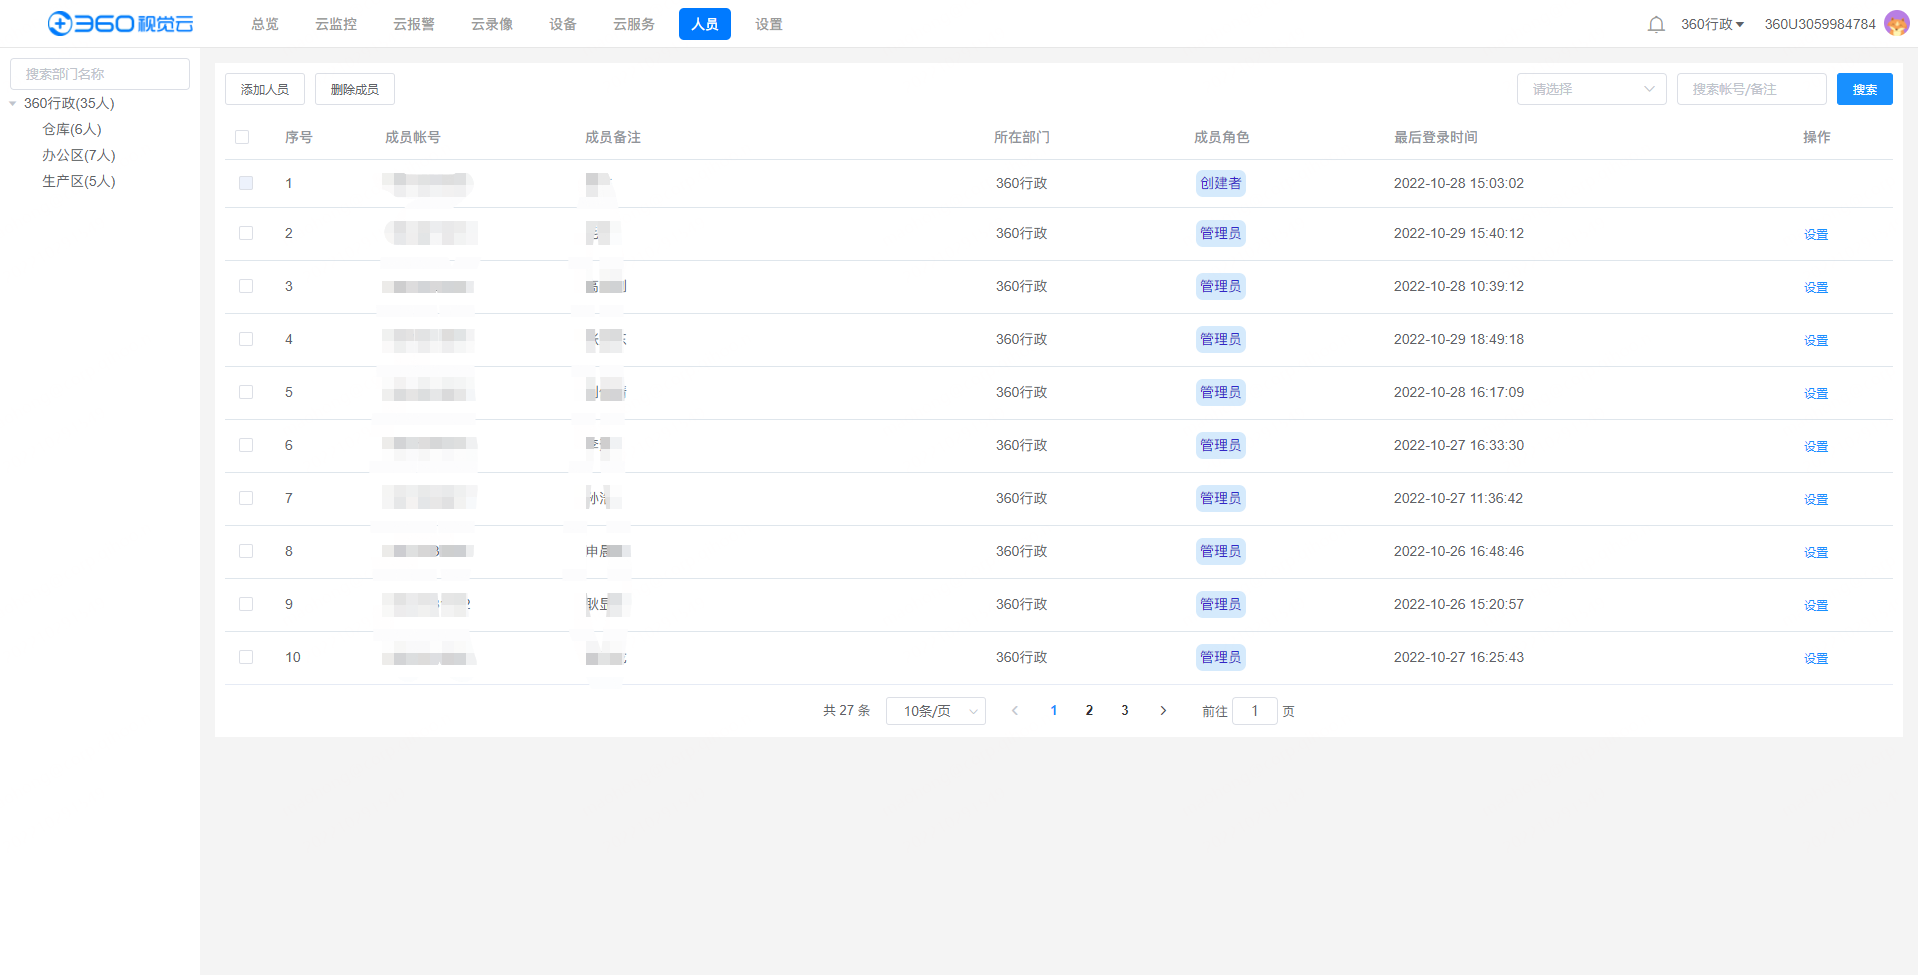Tick the checkbox for row 5

point(246,393)
